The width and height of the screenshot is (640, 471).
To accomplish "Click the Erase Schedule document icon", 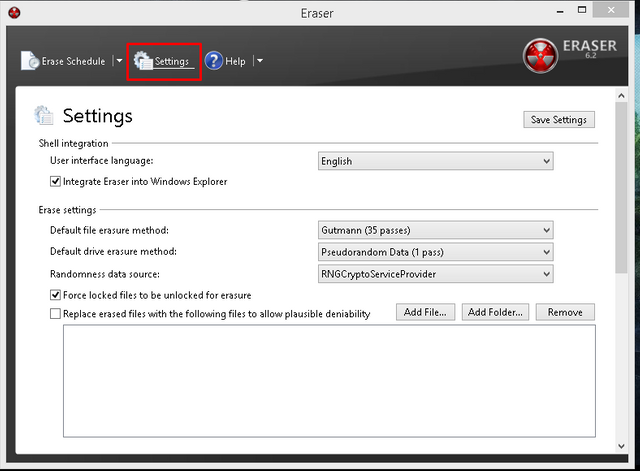I will (x=30, y=61).
